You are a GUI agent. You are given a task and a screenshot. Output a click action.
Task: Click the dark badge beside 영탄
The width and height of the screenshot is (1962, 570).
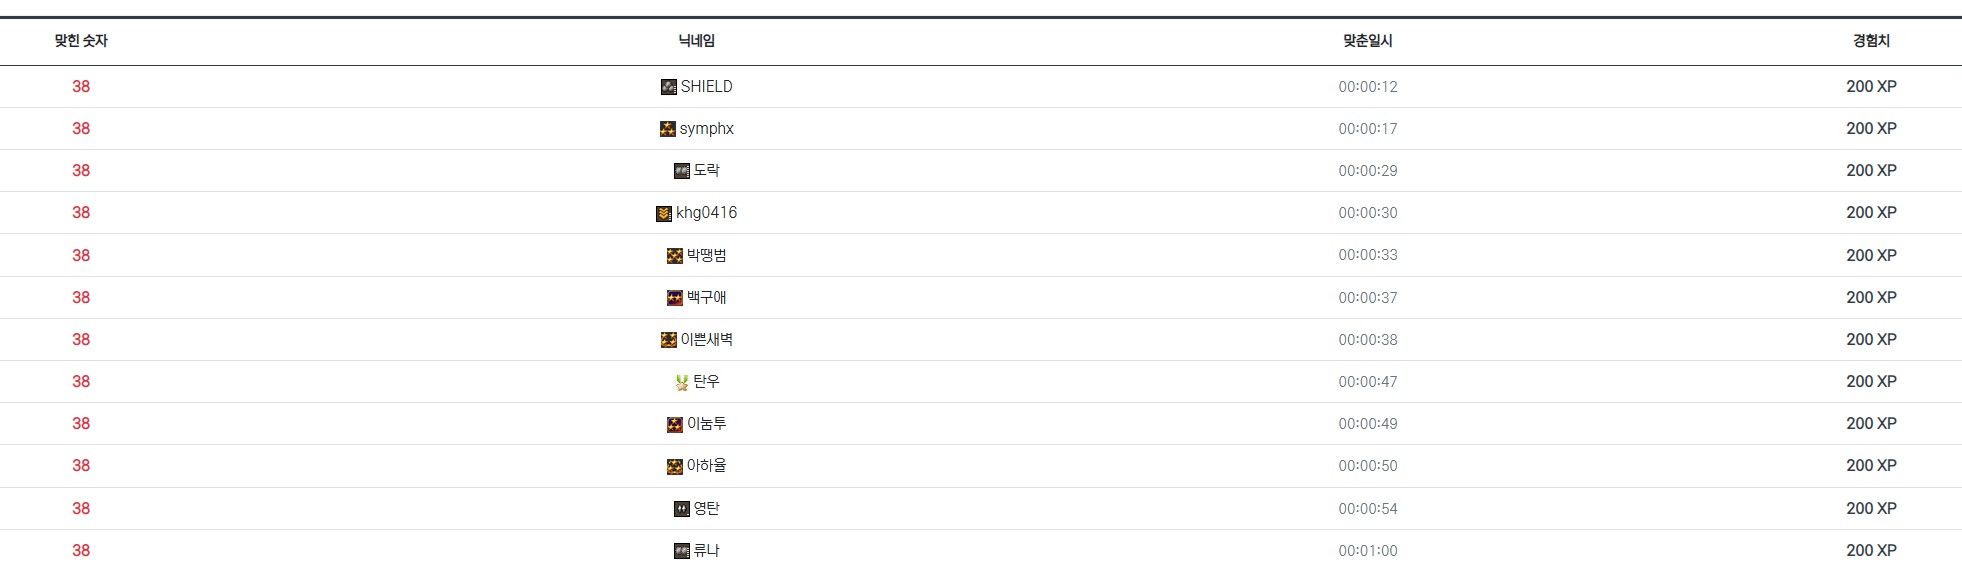[x=682, y=509]
